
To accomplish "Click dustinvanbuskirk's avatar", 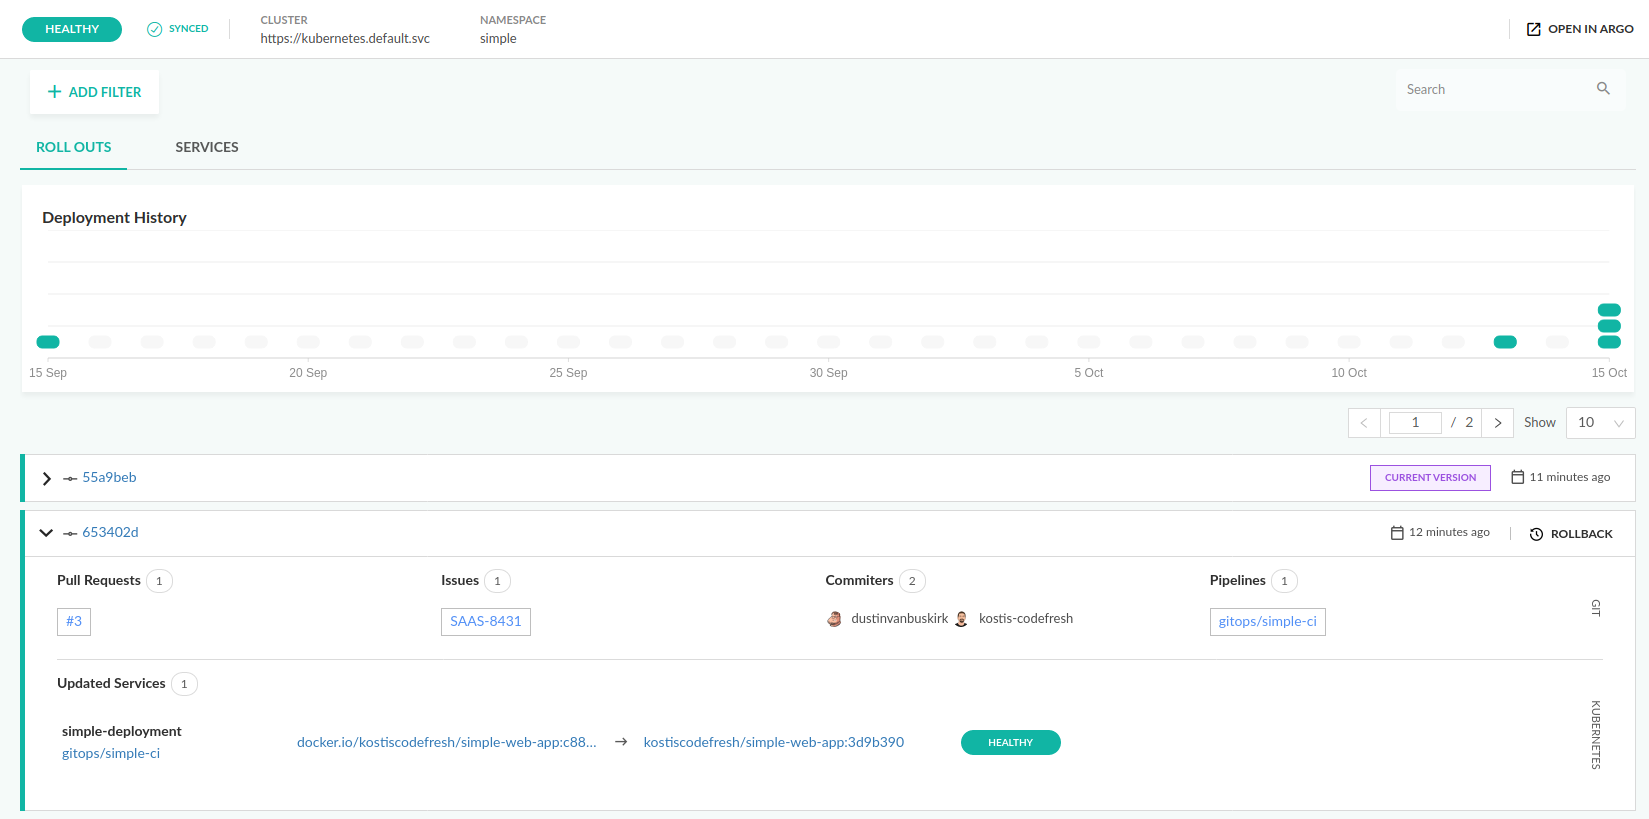I will tap(834, 619).
